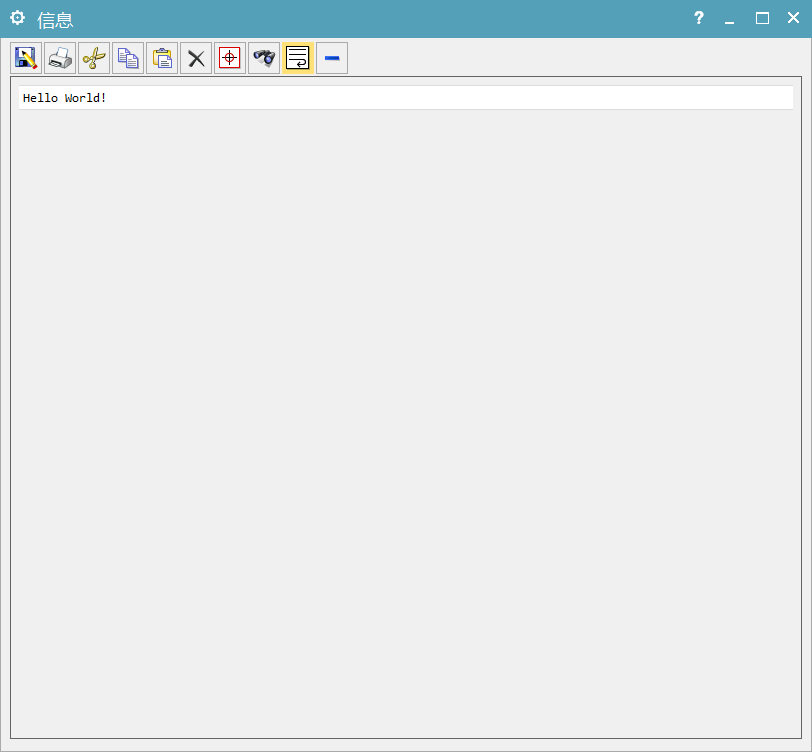Place cursor in the Hello World! line

[x=64, y=98]
